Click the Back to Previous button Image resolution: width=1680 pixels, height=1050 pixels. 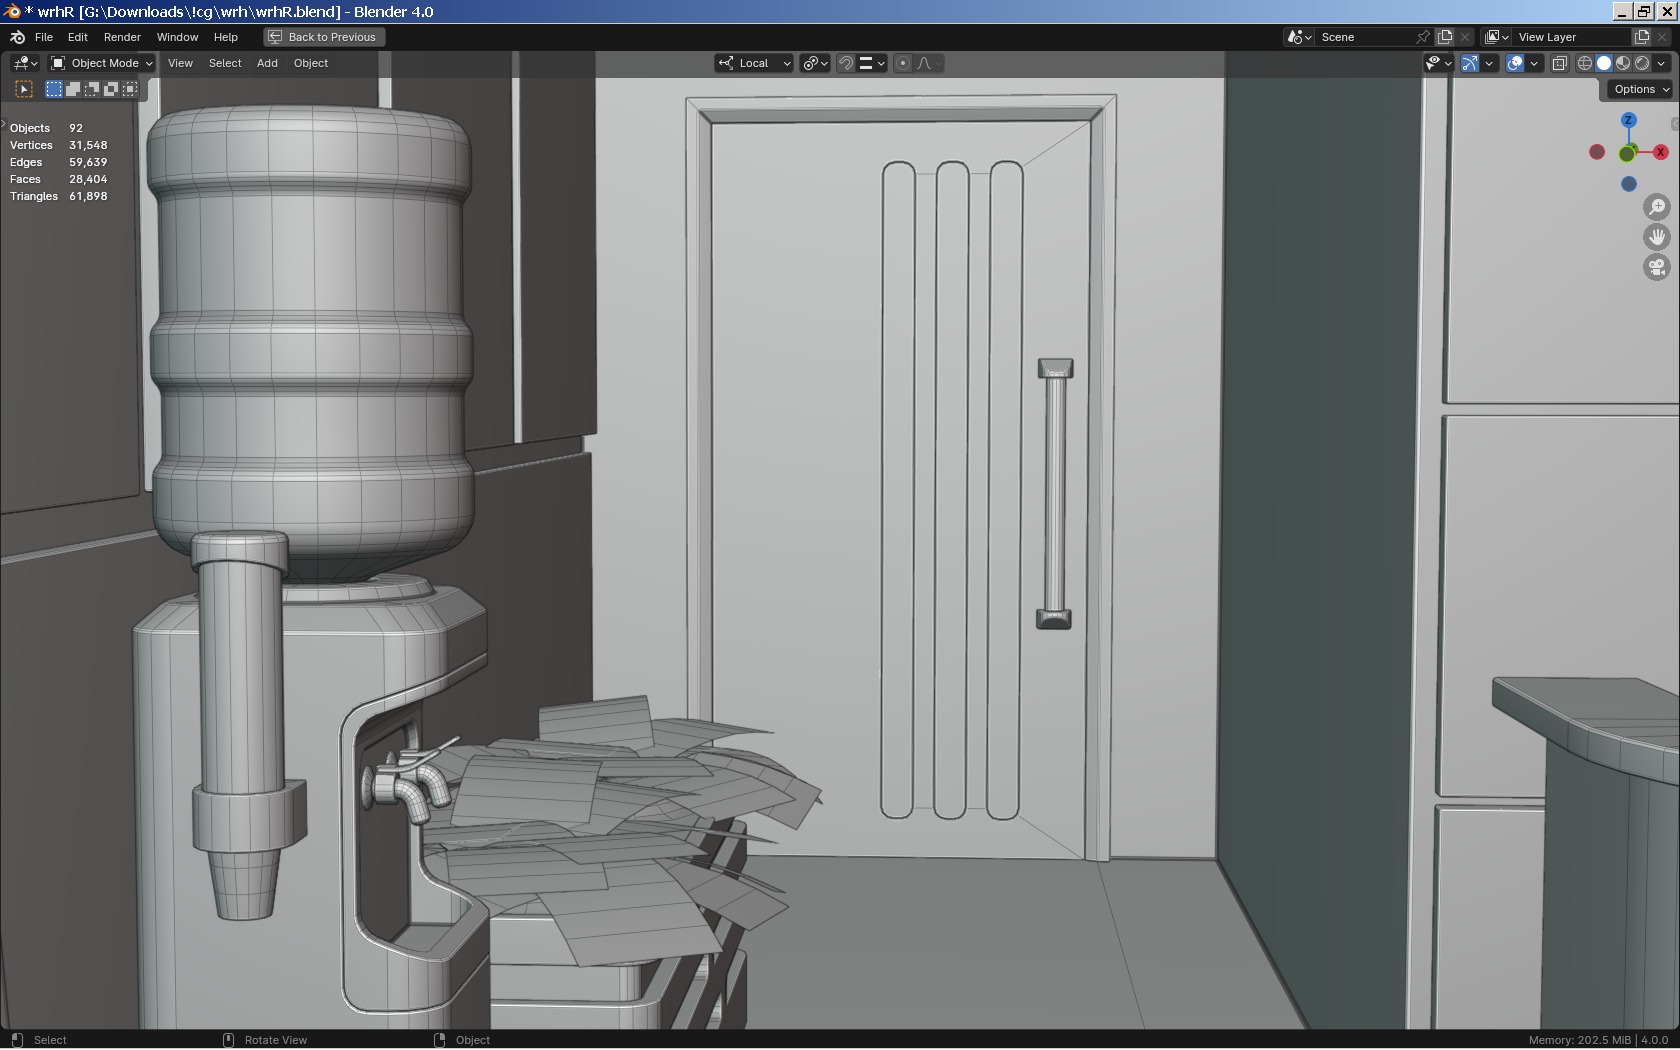324,37
